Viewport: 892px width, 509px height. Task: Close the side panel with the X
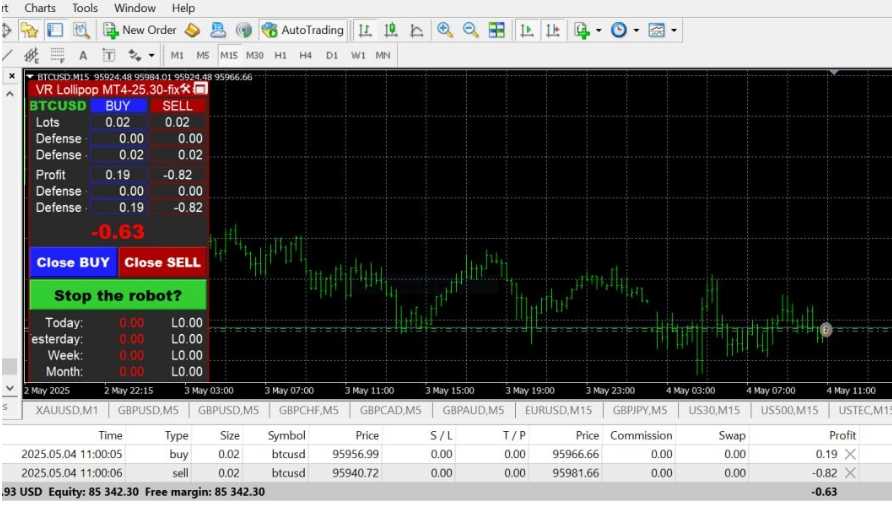click(12, 76)
